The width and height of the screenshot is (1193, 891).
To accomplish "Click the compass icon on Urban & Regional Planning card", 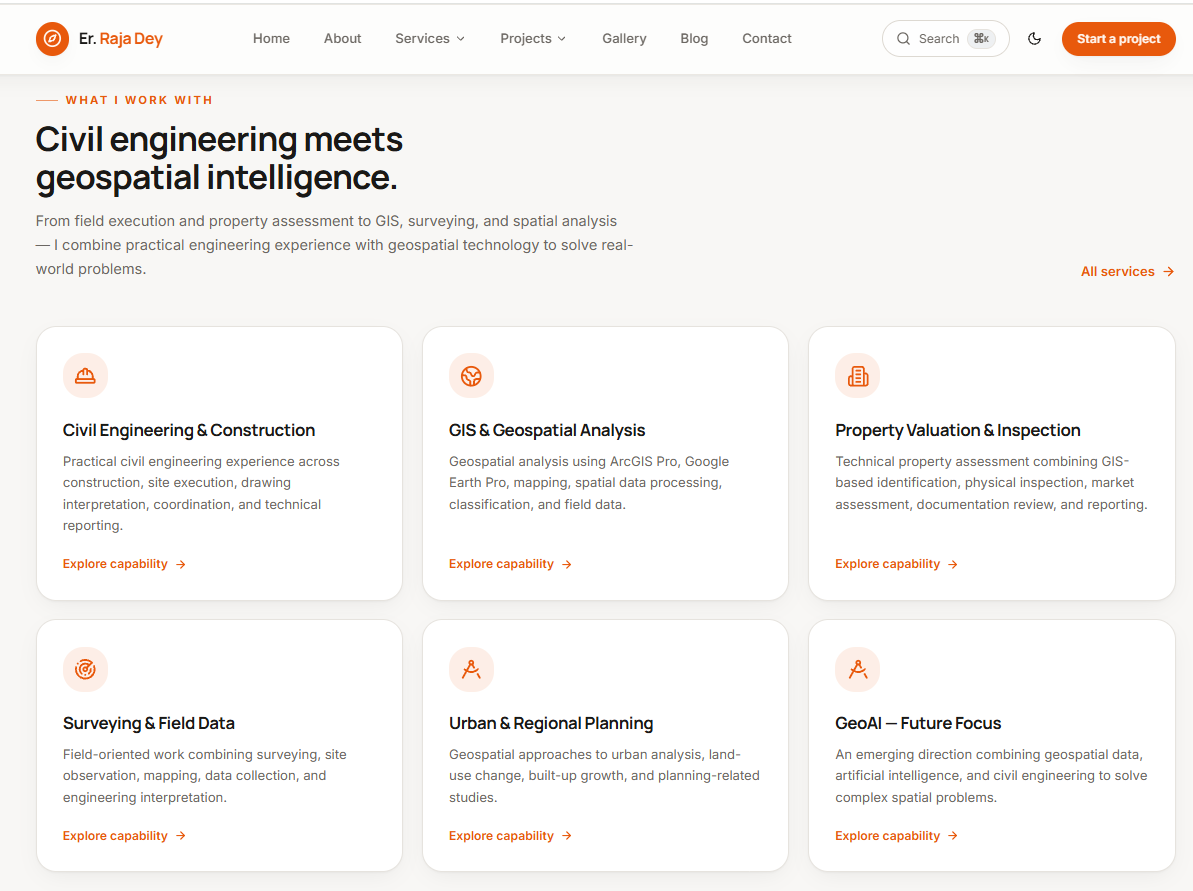I will (x=471, y=669).
